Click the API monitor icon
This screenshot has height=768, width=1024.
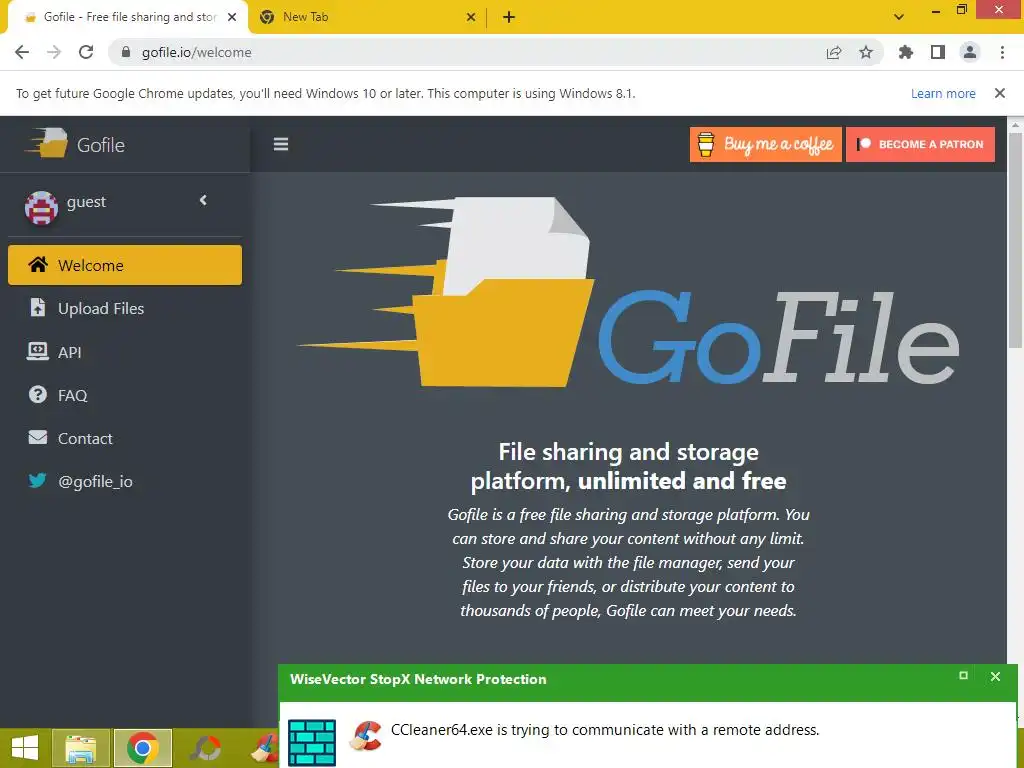[x=38, y=351]
